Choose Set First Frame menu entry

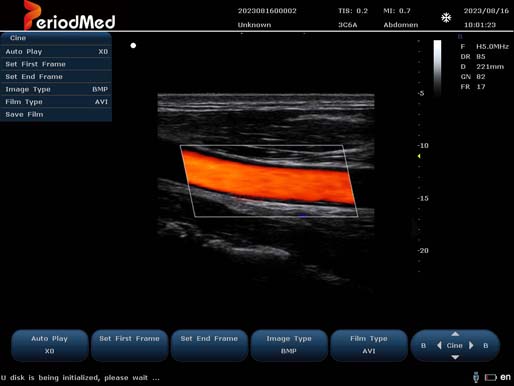coord(56,64)
